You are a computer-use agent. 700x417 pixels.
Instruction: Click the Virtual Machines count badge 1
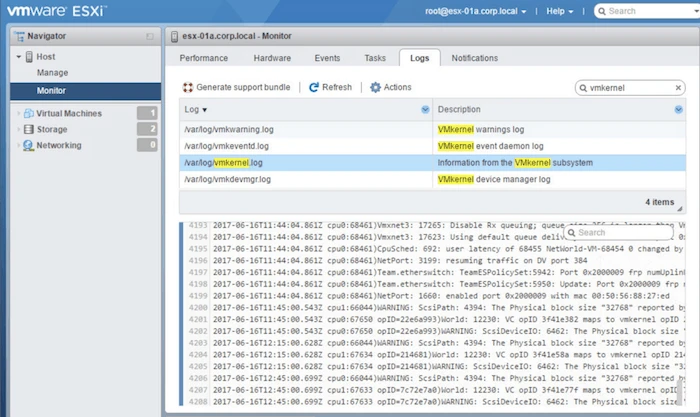coord(147,113)
